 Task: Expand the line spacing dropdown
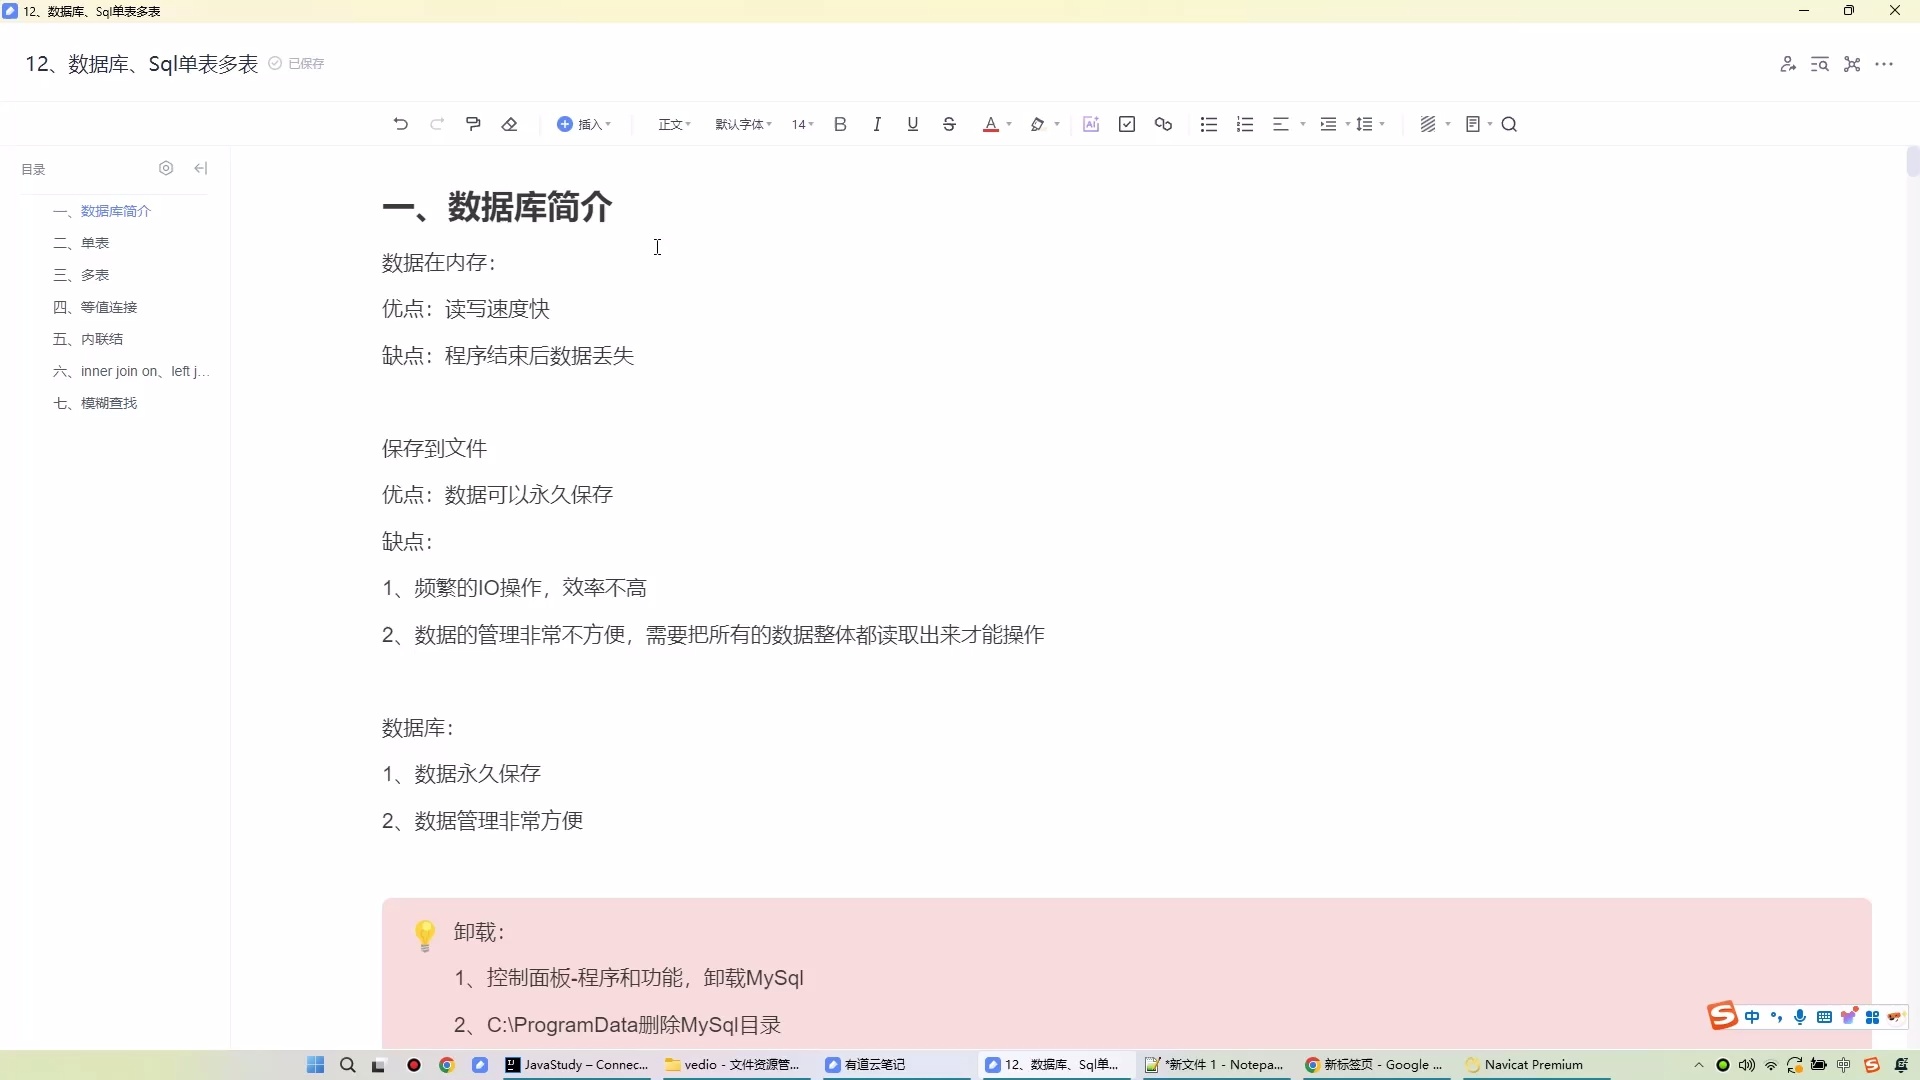pyautogui.click(x=1369, y=123)
